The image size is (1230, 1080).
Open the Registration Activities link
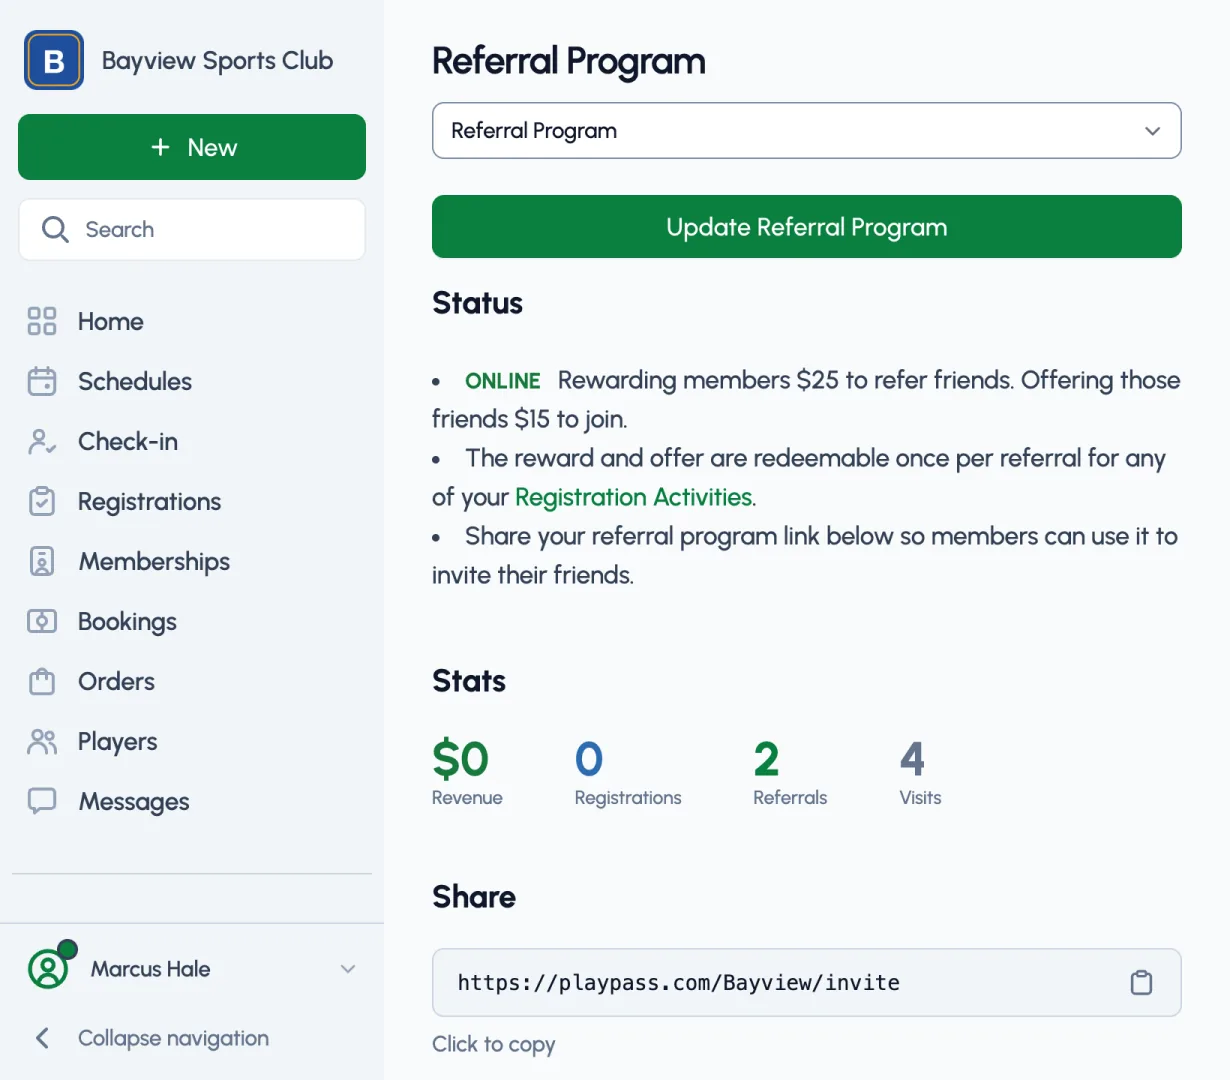[635, 497]
